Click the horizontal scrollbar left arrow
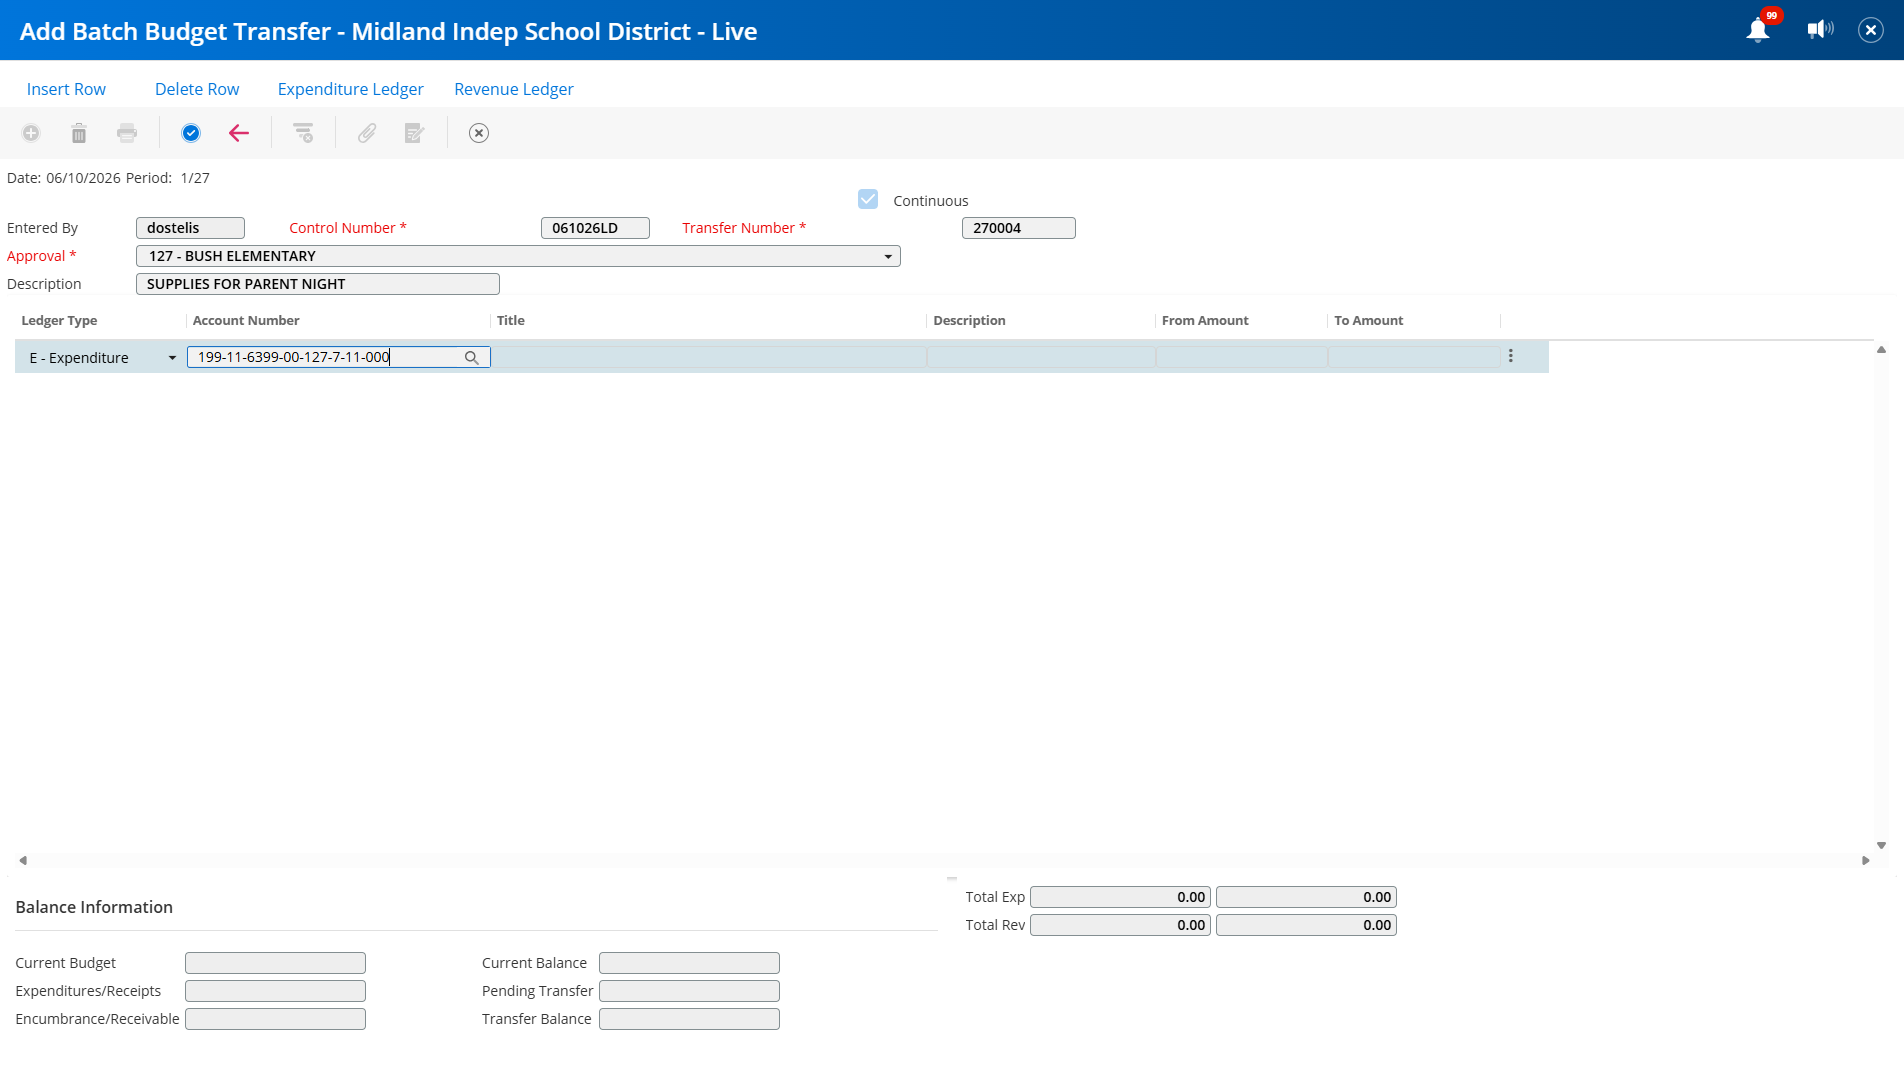 (x=22, y=860)
